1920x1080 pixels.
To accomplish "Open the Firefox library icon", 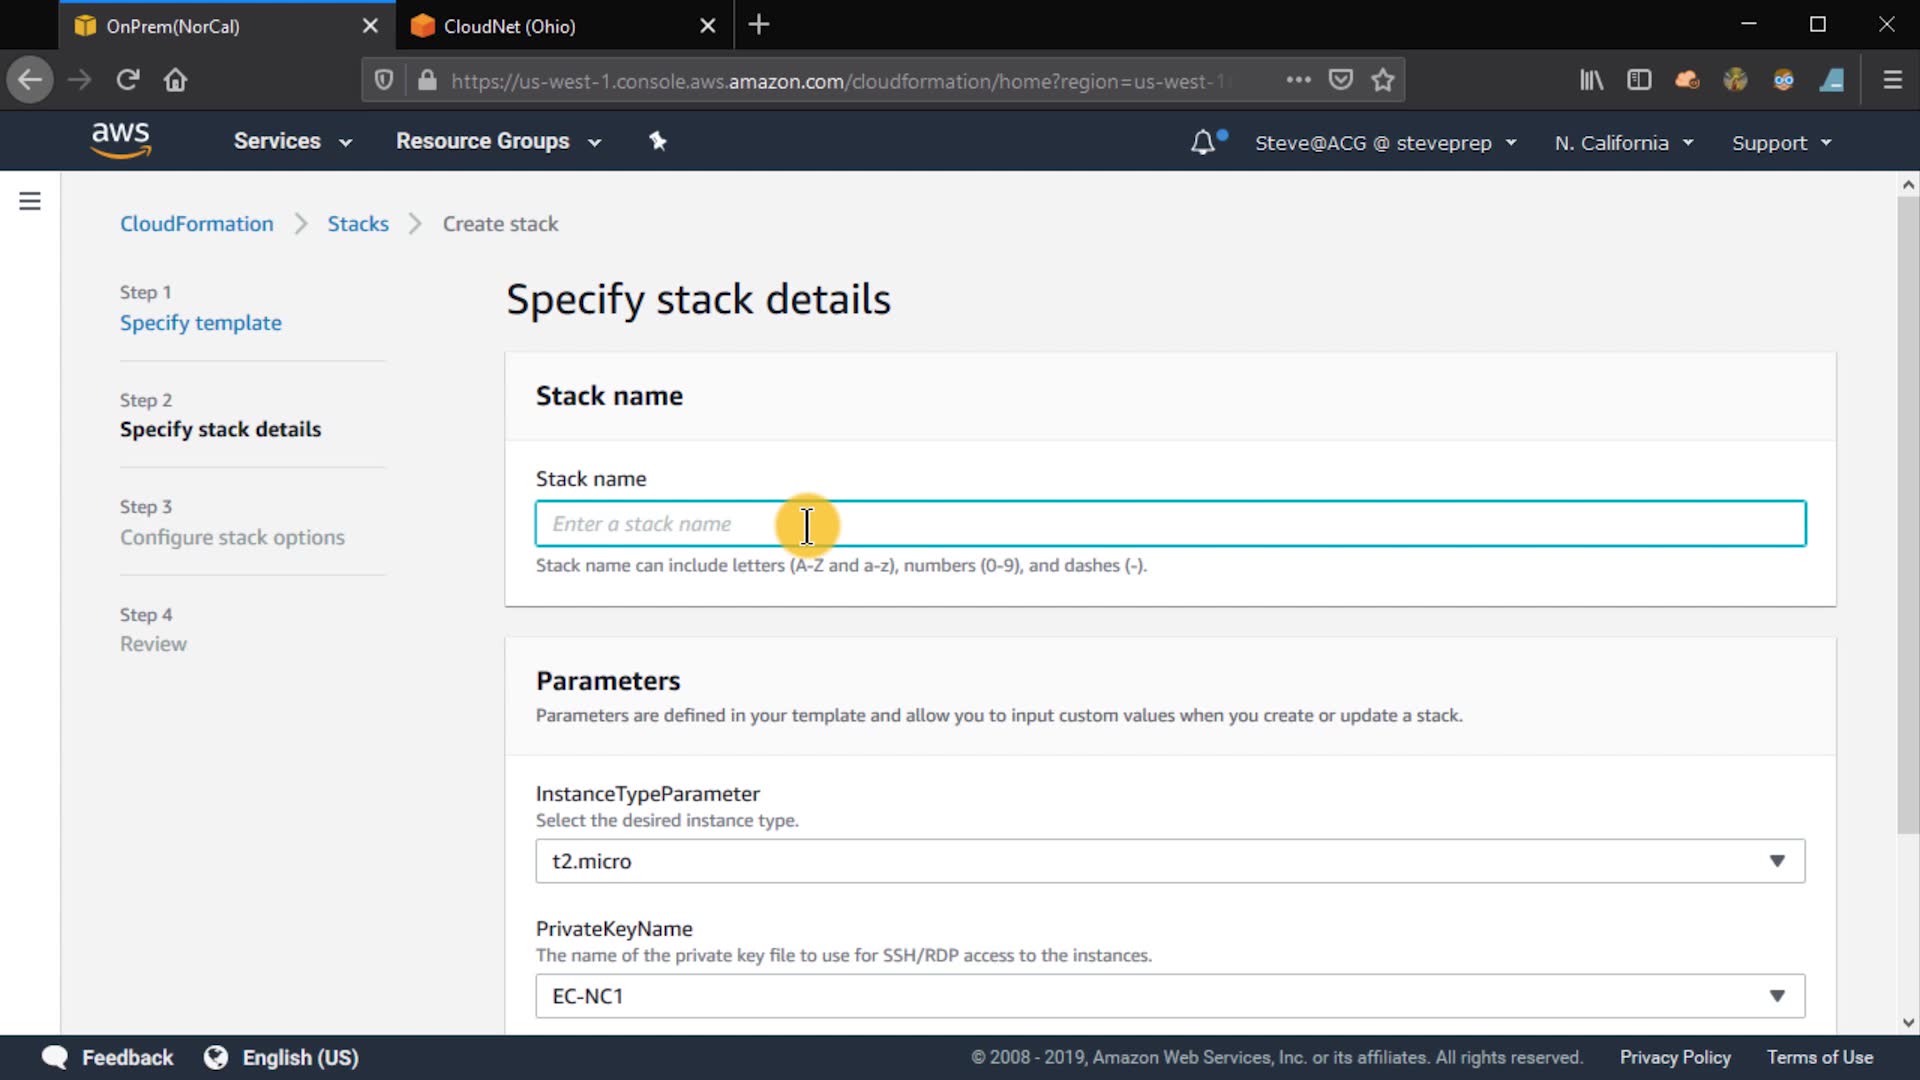I will 1591,80.
